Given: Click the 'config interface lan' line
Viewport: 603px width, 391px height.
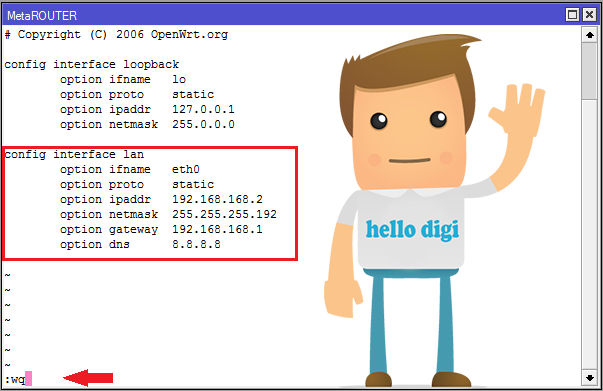Looking at the screenshot, I should pos(74,155).
